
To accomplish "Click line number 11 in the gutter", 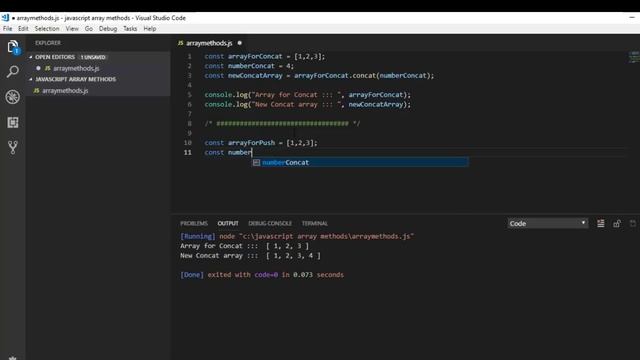I will (187, 152).
